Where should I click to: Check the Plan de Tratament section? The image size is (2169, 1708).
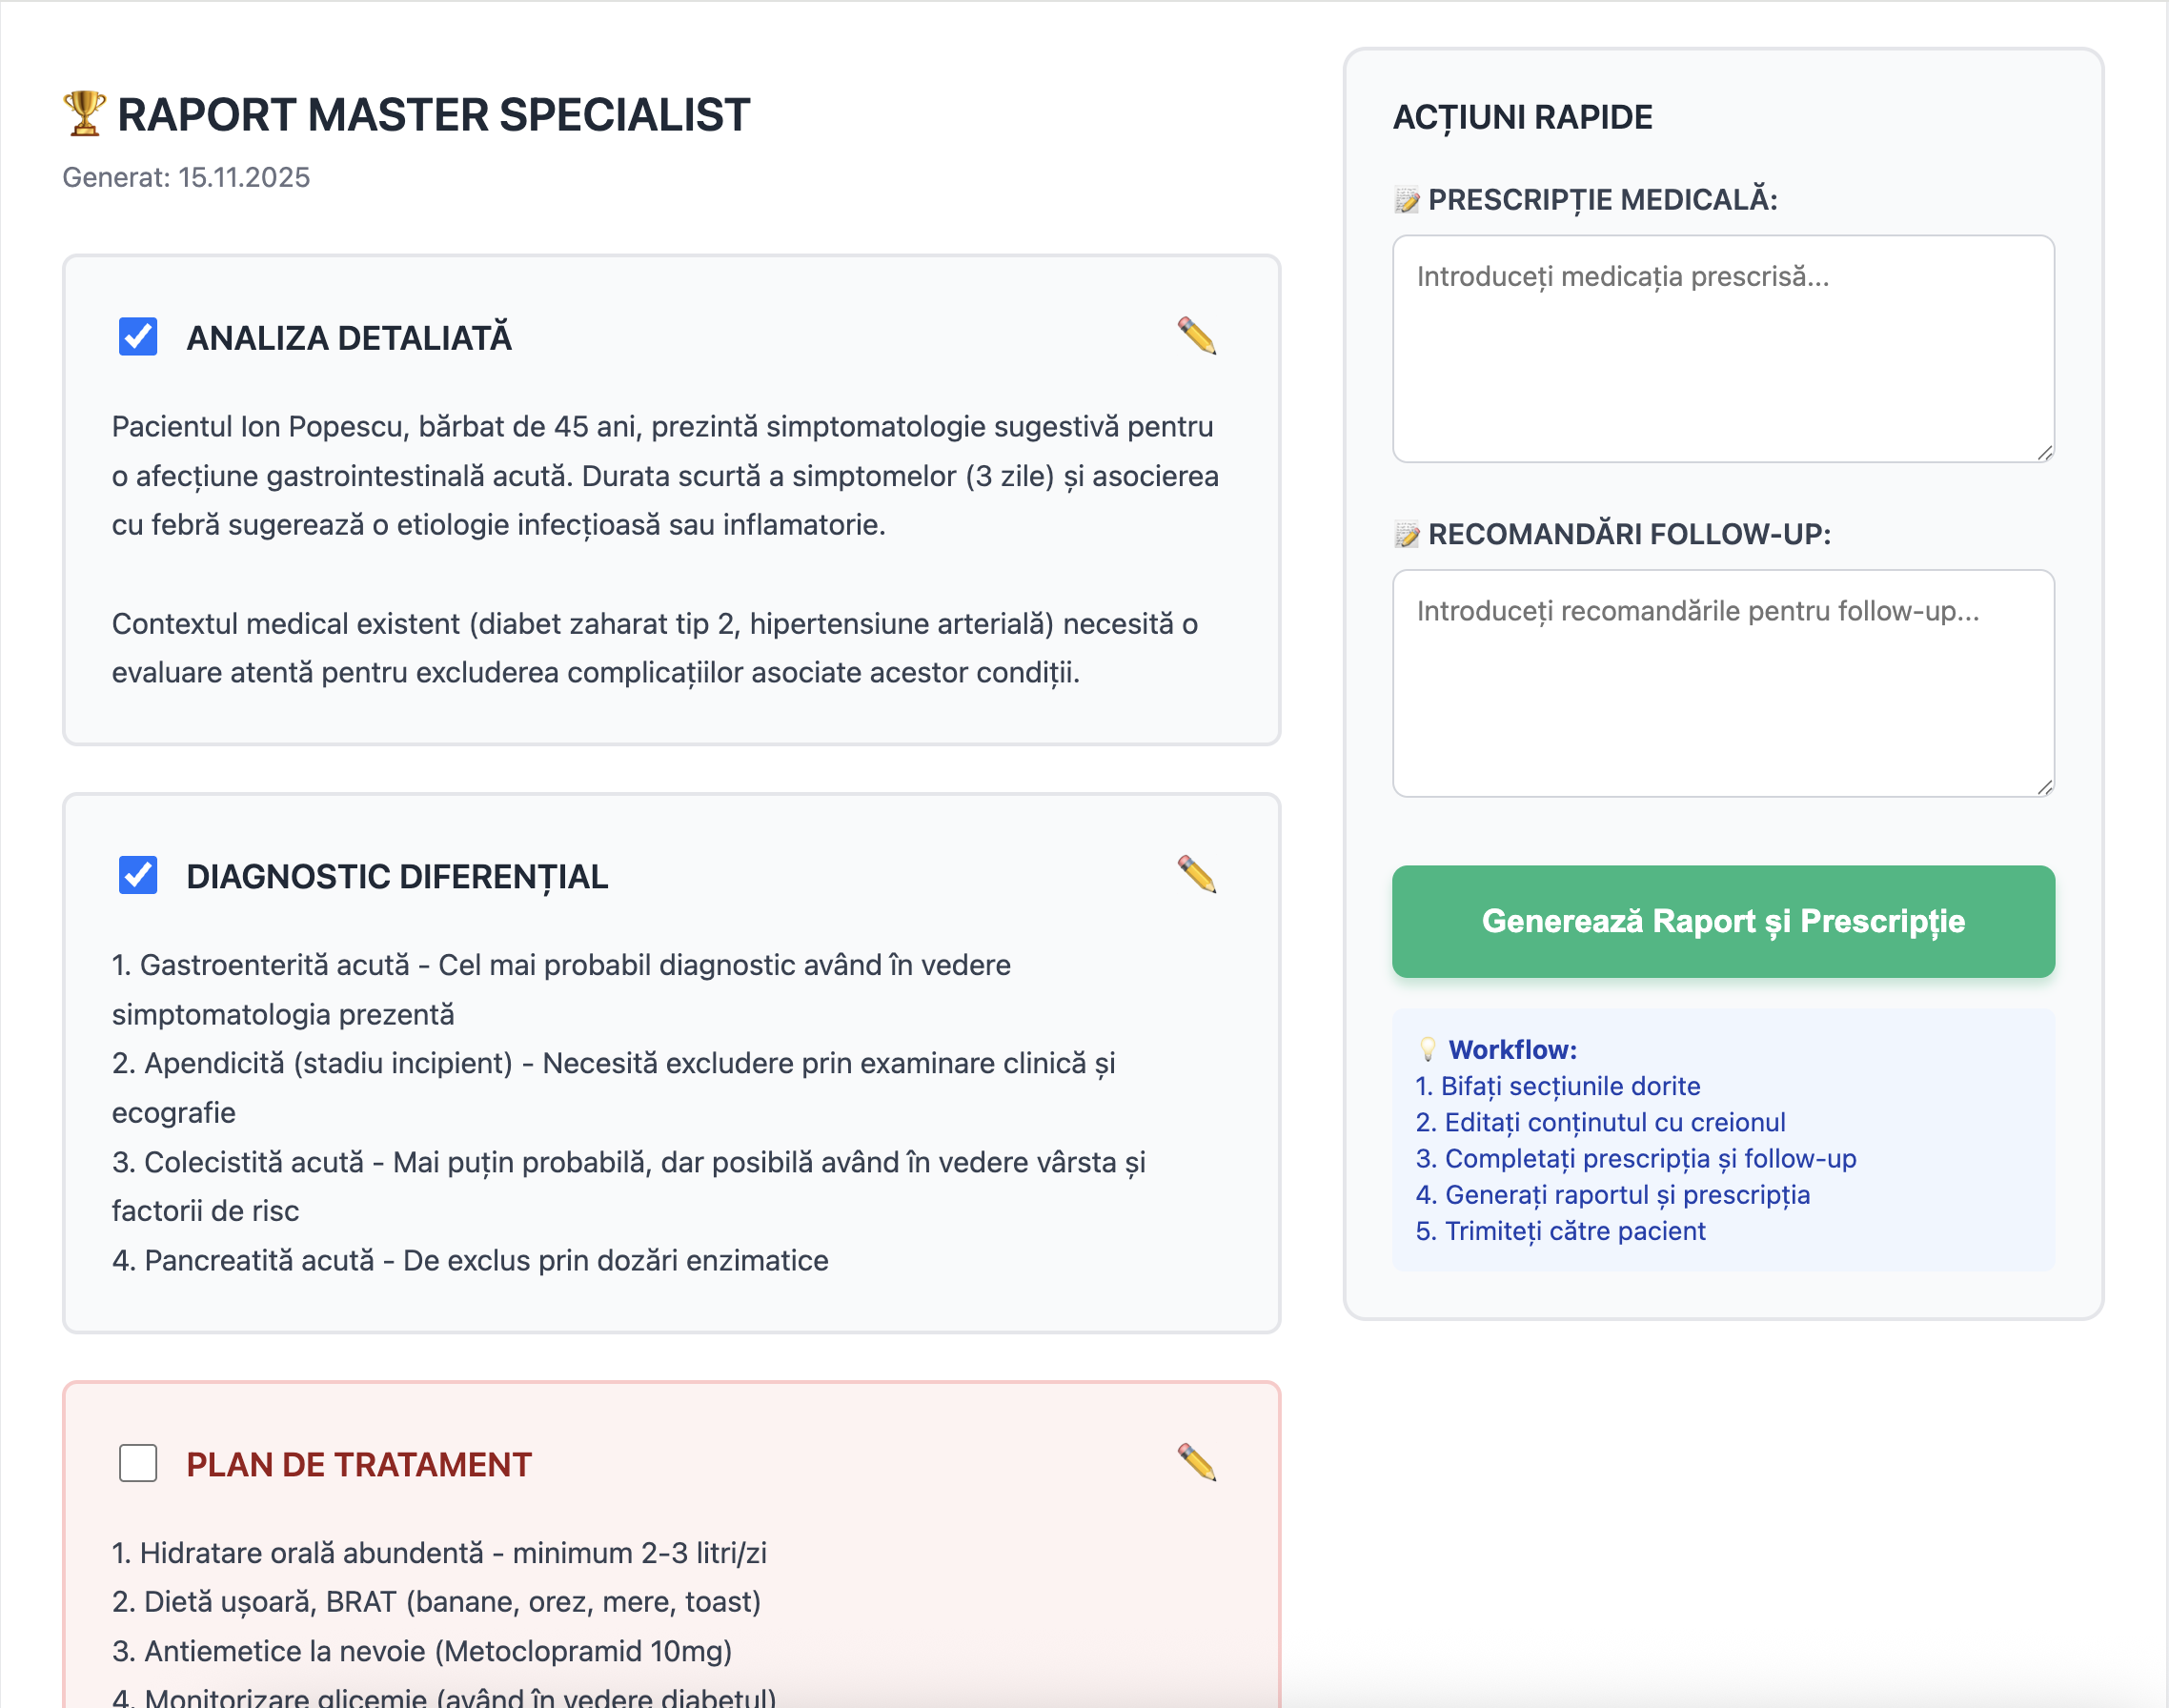(x=139, y=1463)
